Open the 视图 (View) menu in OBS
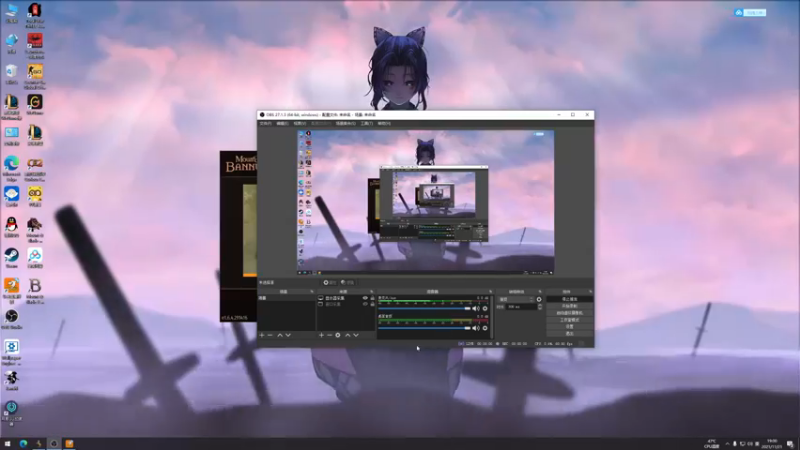Screen dimensions: 800x450 click(x=299, y=123)
